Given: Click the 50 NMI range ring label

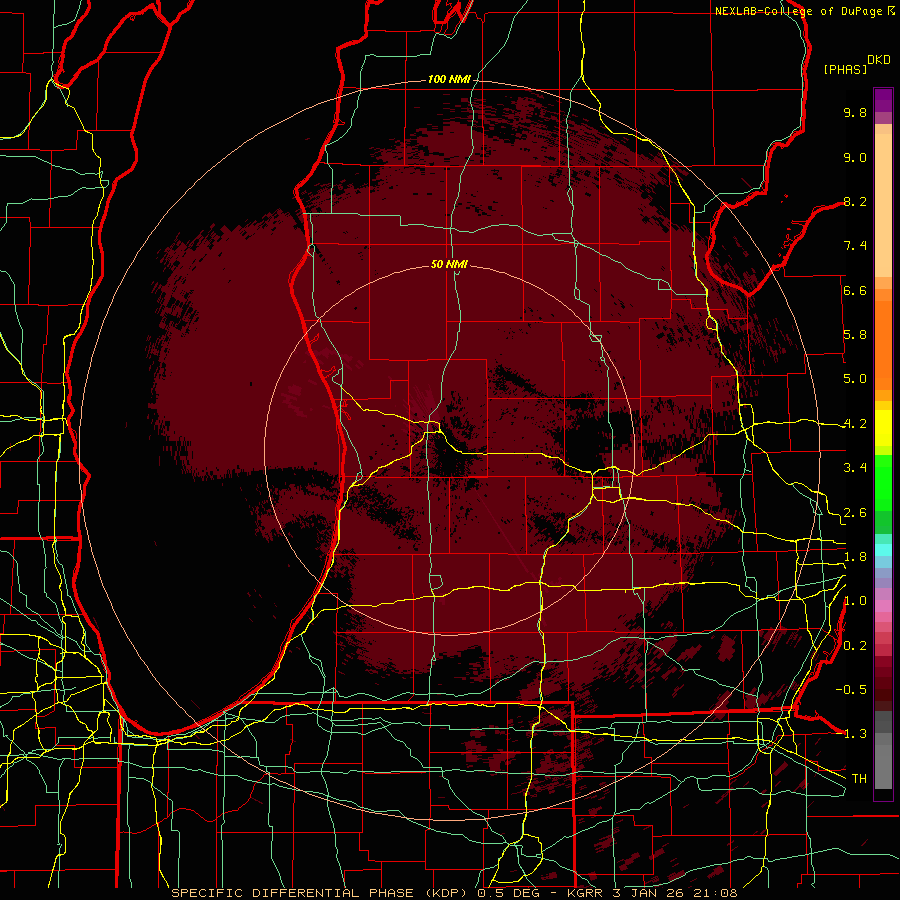Looking at the screenshot, I should 449,264.
